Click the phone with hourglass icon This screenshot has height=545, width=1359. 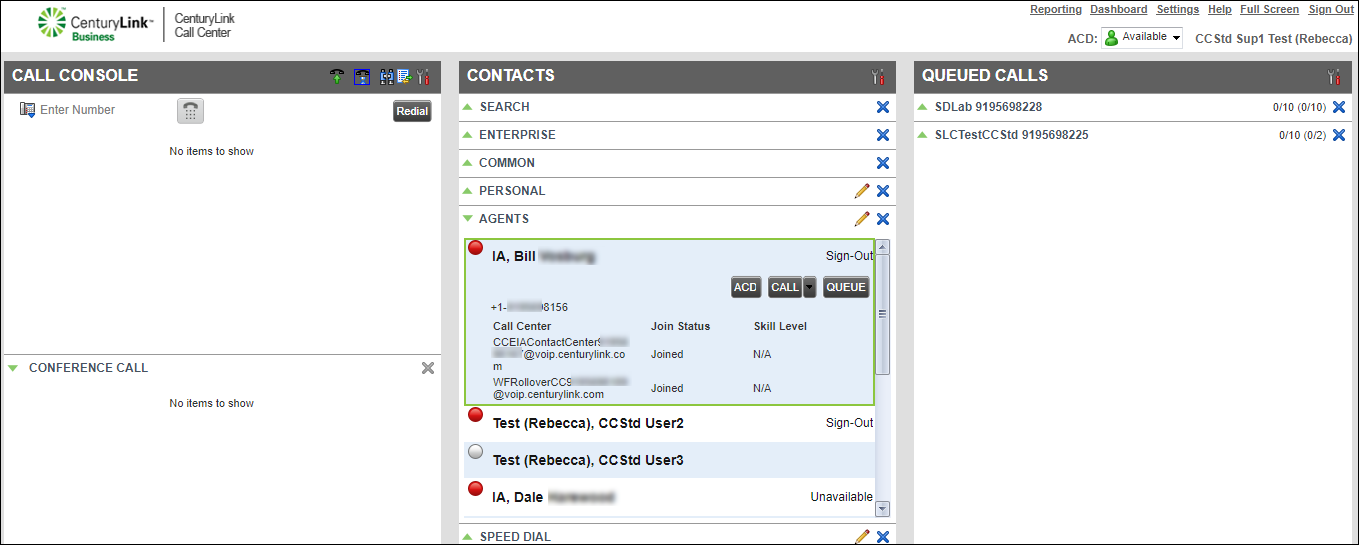[x=362, y=76]
